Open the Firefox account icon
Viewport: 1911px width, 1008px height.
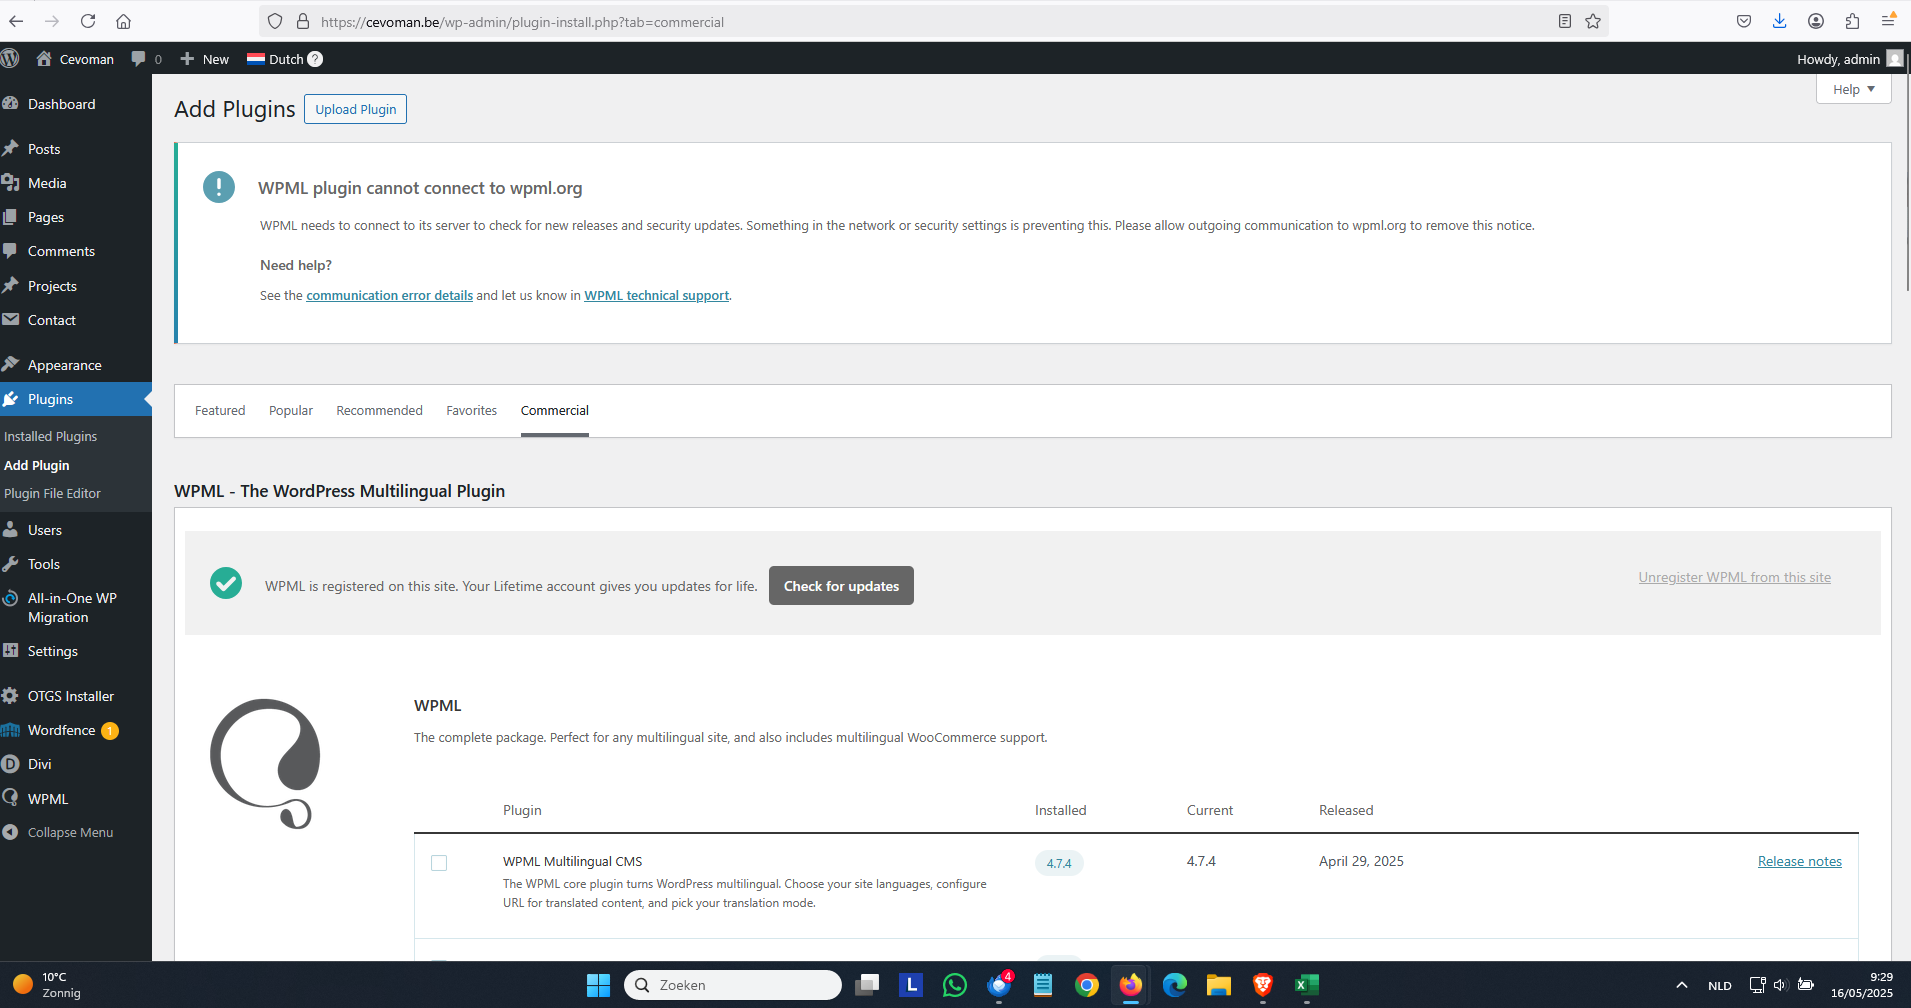coord(1816,21)
